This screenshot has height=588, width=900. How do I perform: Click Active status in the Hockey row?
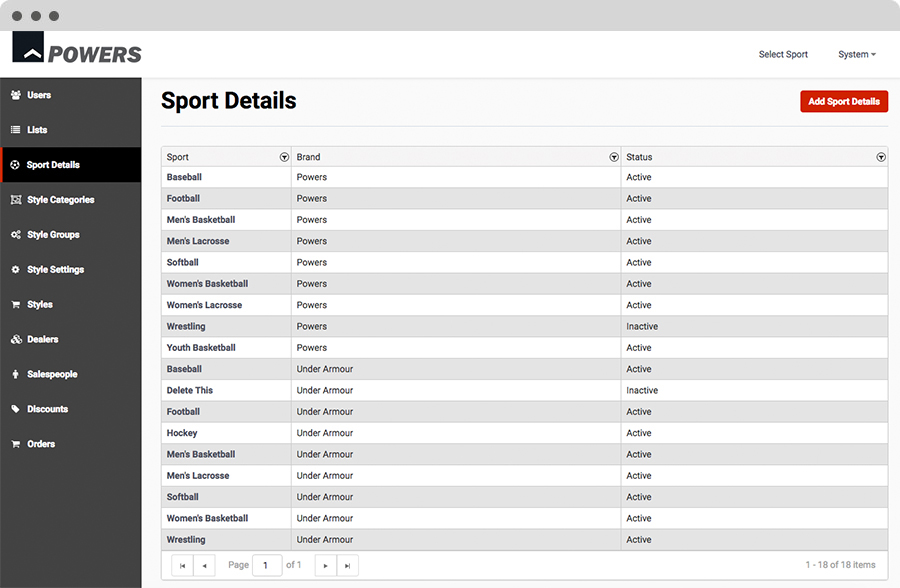tap(639, 433)
